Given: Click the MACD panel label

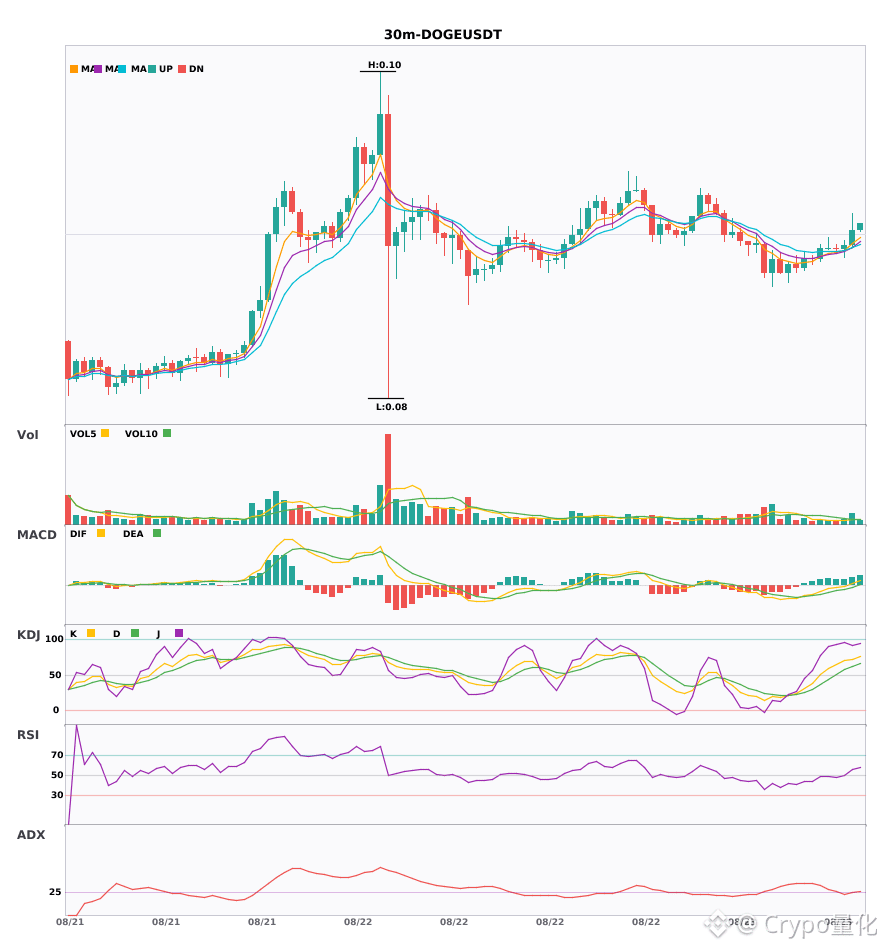Looking at the screenshot, I should pyautogui.click(x=36, y=534).
